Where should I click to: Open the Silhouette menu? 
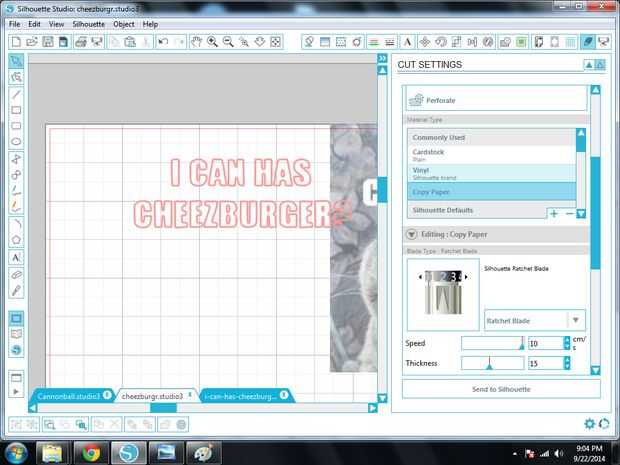pyautogui.click(x=89, y=24)
